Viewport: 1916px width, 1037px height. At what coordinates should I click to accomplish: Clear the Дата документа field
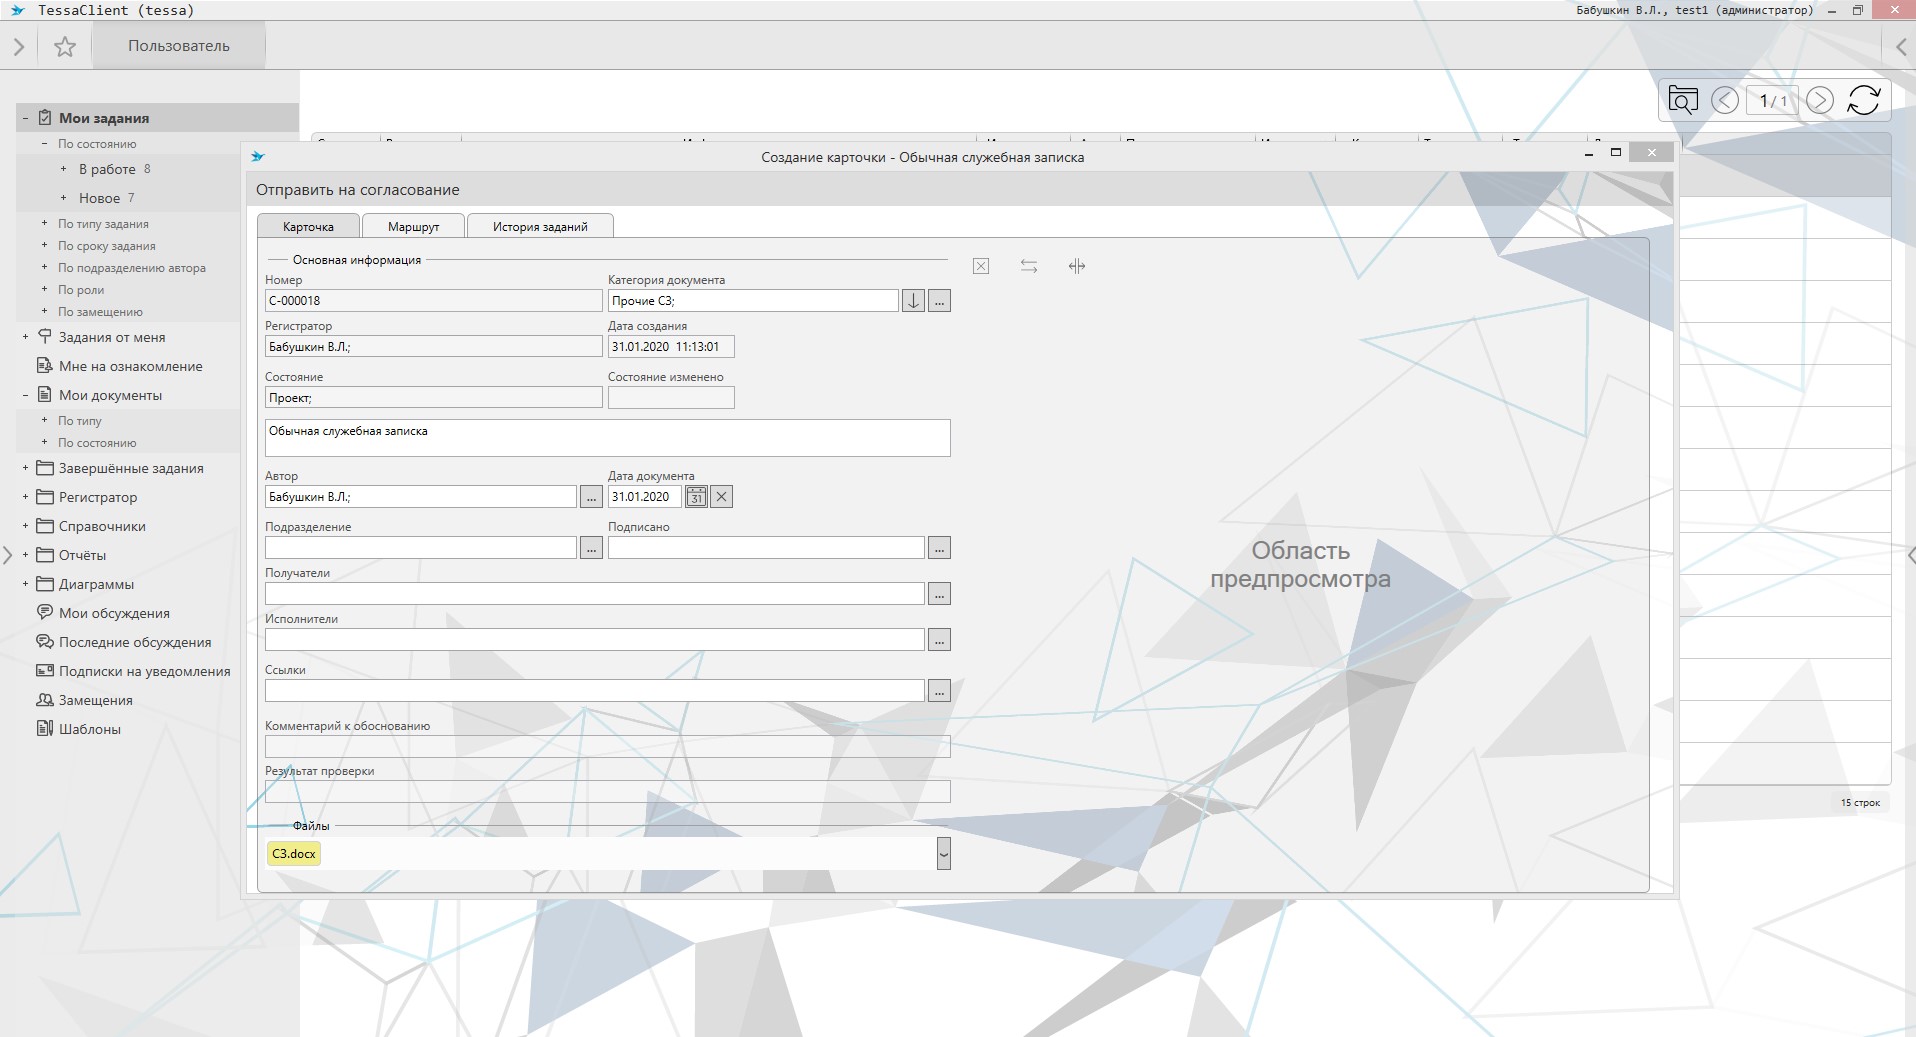[721, 497]
